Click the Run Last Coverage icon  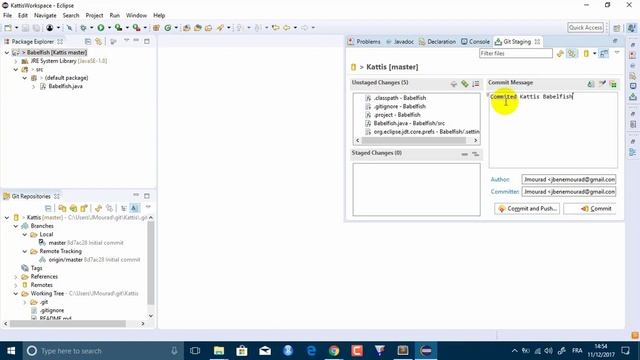[x=118, y=28]
